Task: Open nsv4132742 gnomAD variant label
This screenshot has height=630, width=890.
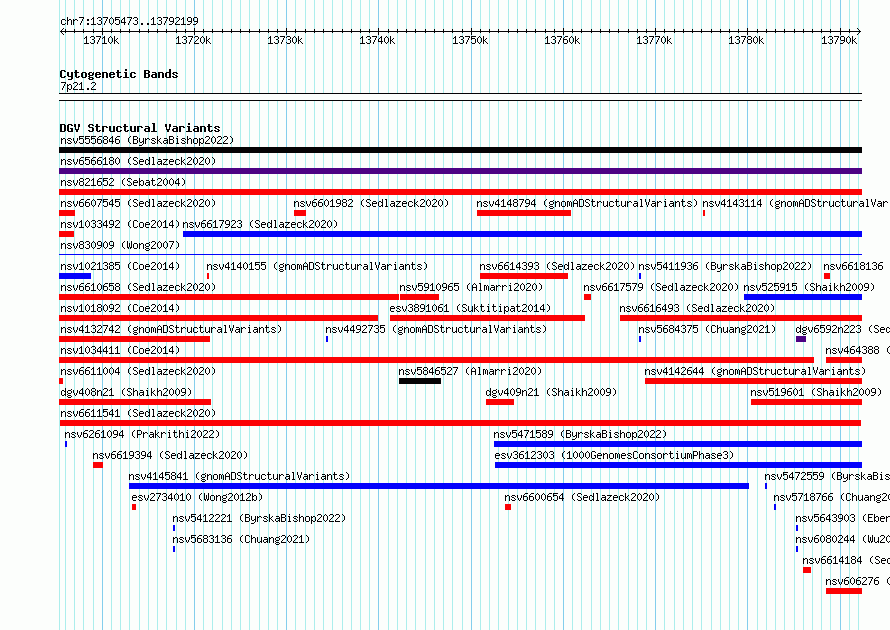Action: pyautogui.click(x=171, y=329)
